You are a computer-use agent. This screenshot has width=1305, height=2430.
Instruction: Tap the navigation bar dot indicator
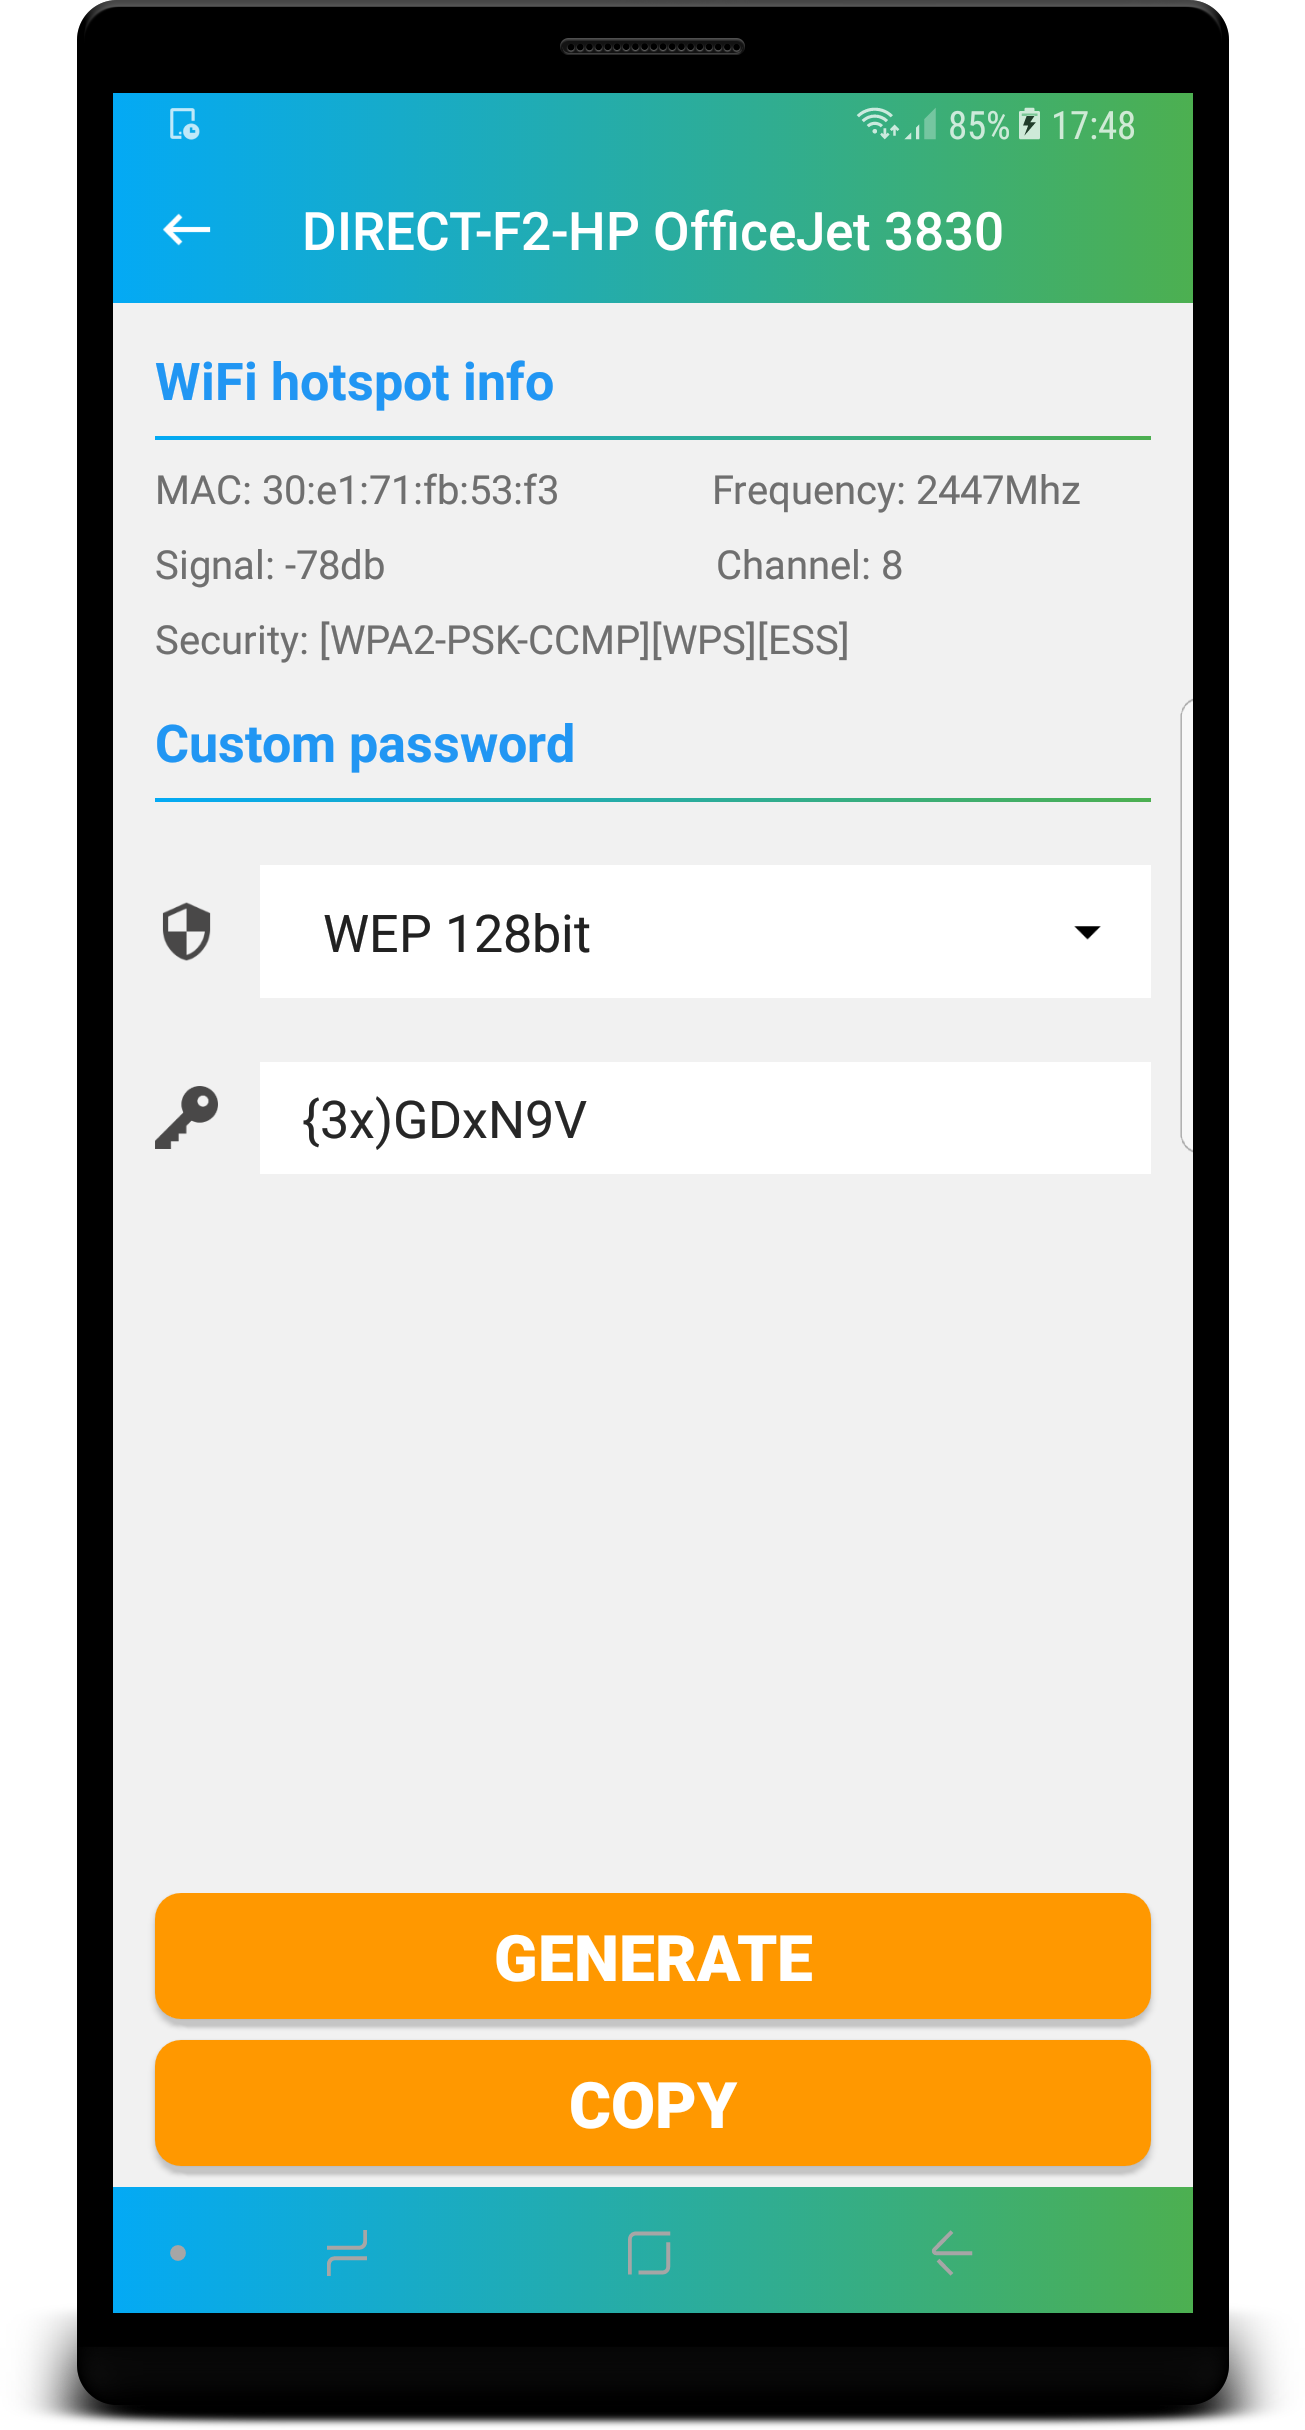(178, 2253)
